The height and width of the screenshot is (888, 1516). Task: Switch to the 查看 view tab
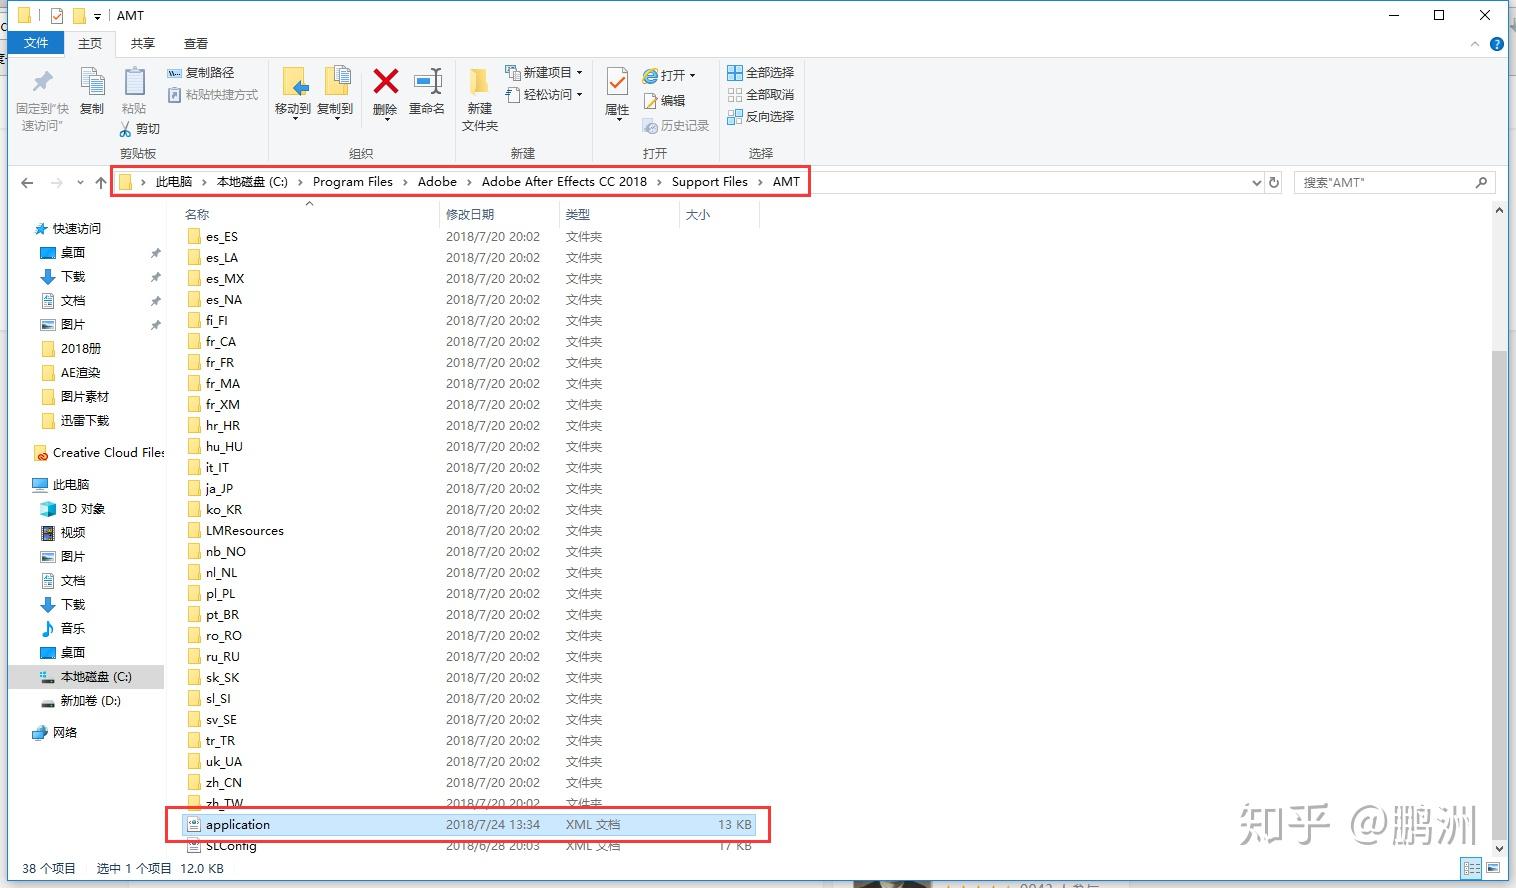tap(196, 43)
